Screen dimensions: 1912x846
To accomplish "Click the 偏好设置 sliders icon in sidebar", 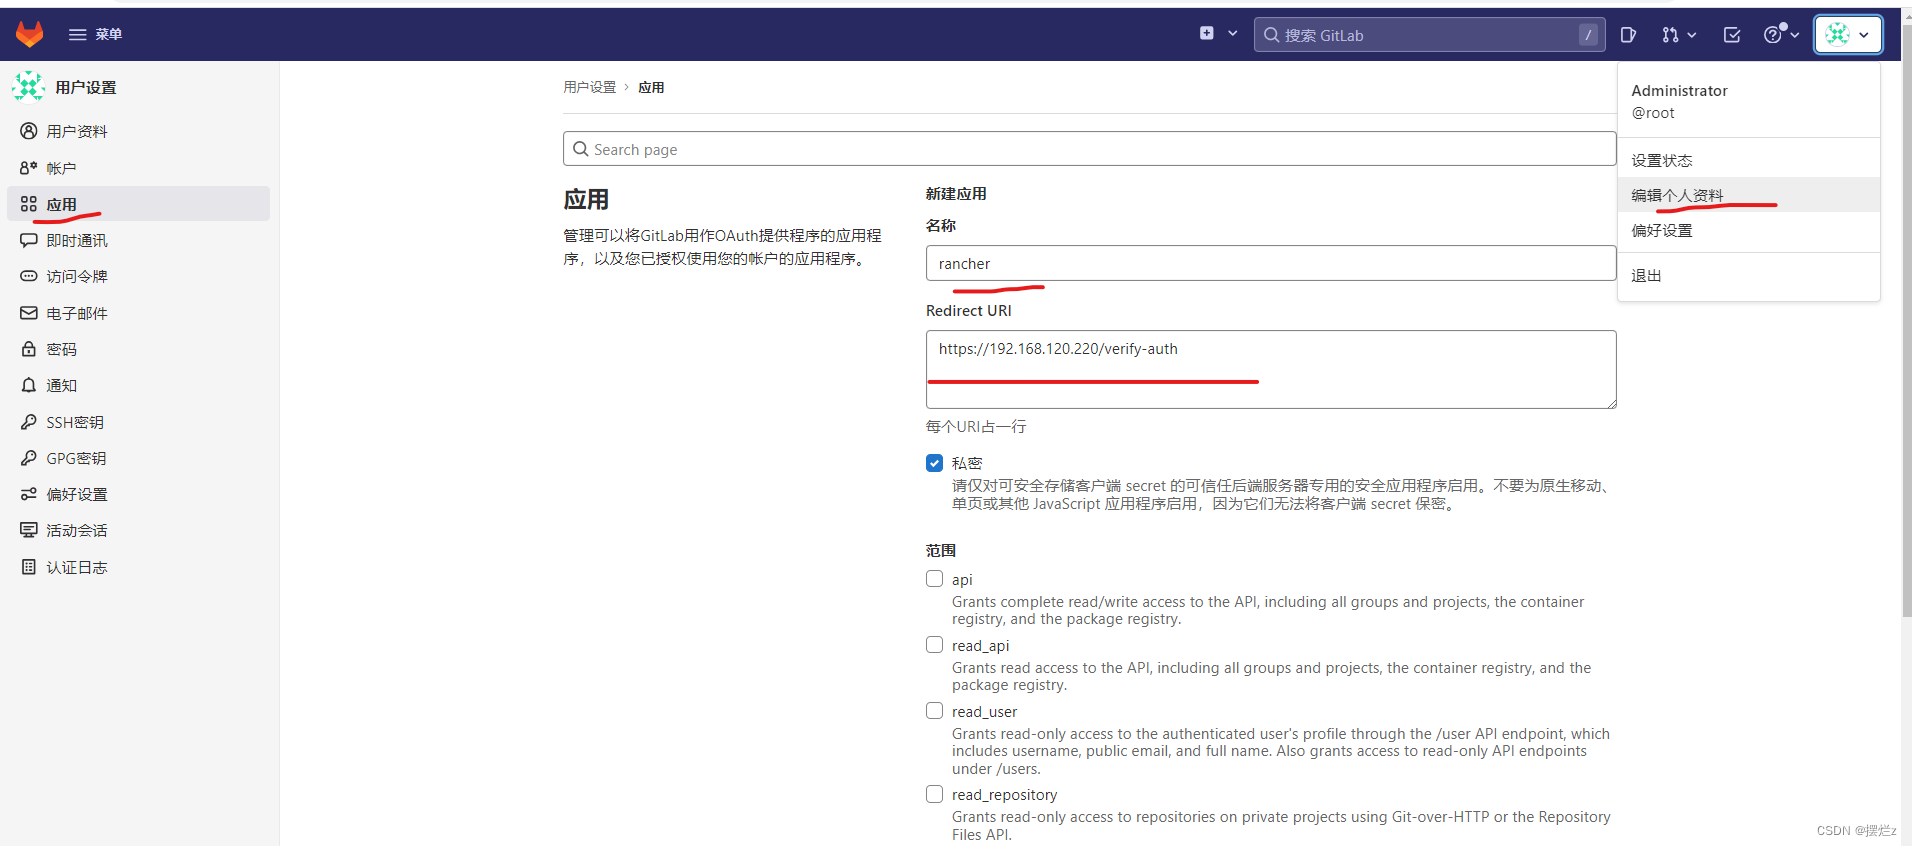I will (29, 494).
